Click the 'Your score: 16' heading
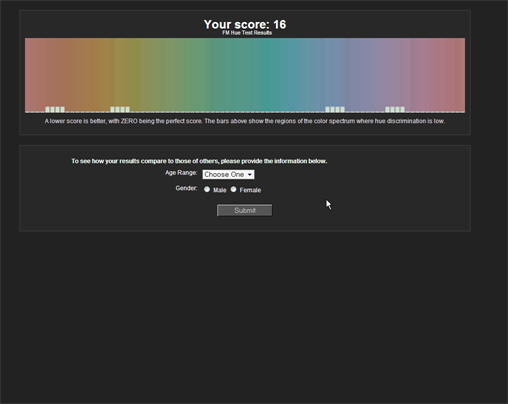Screen dimensions: 508x404 pos(245,24)
